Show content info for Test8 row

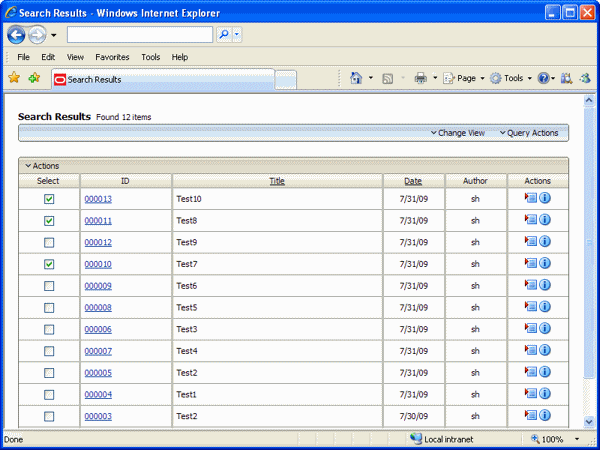tap(545, 220)
